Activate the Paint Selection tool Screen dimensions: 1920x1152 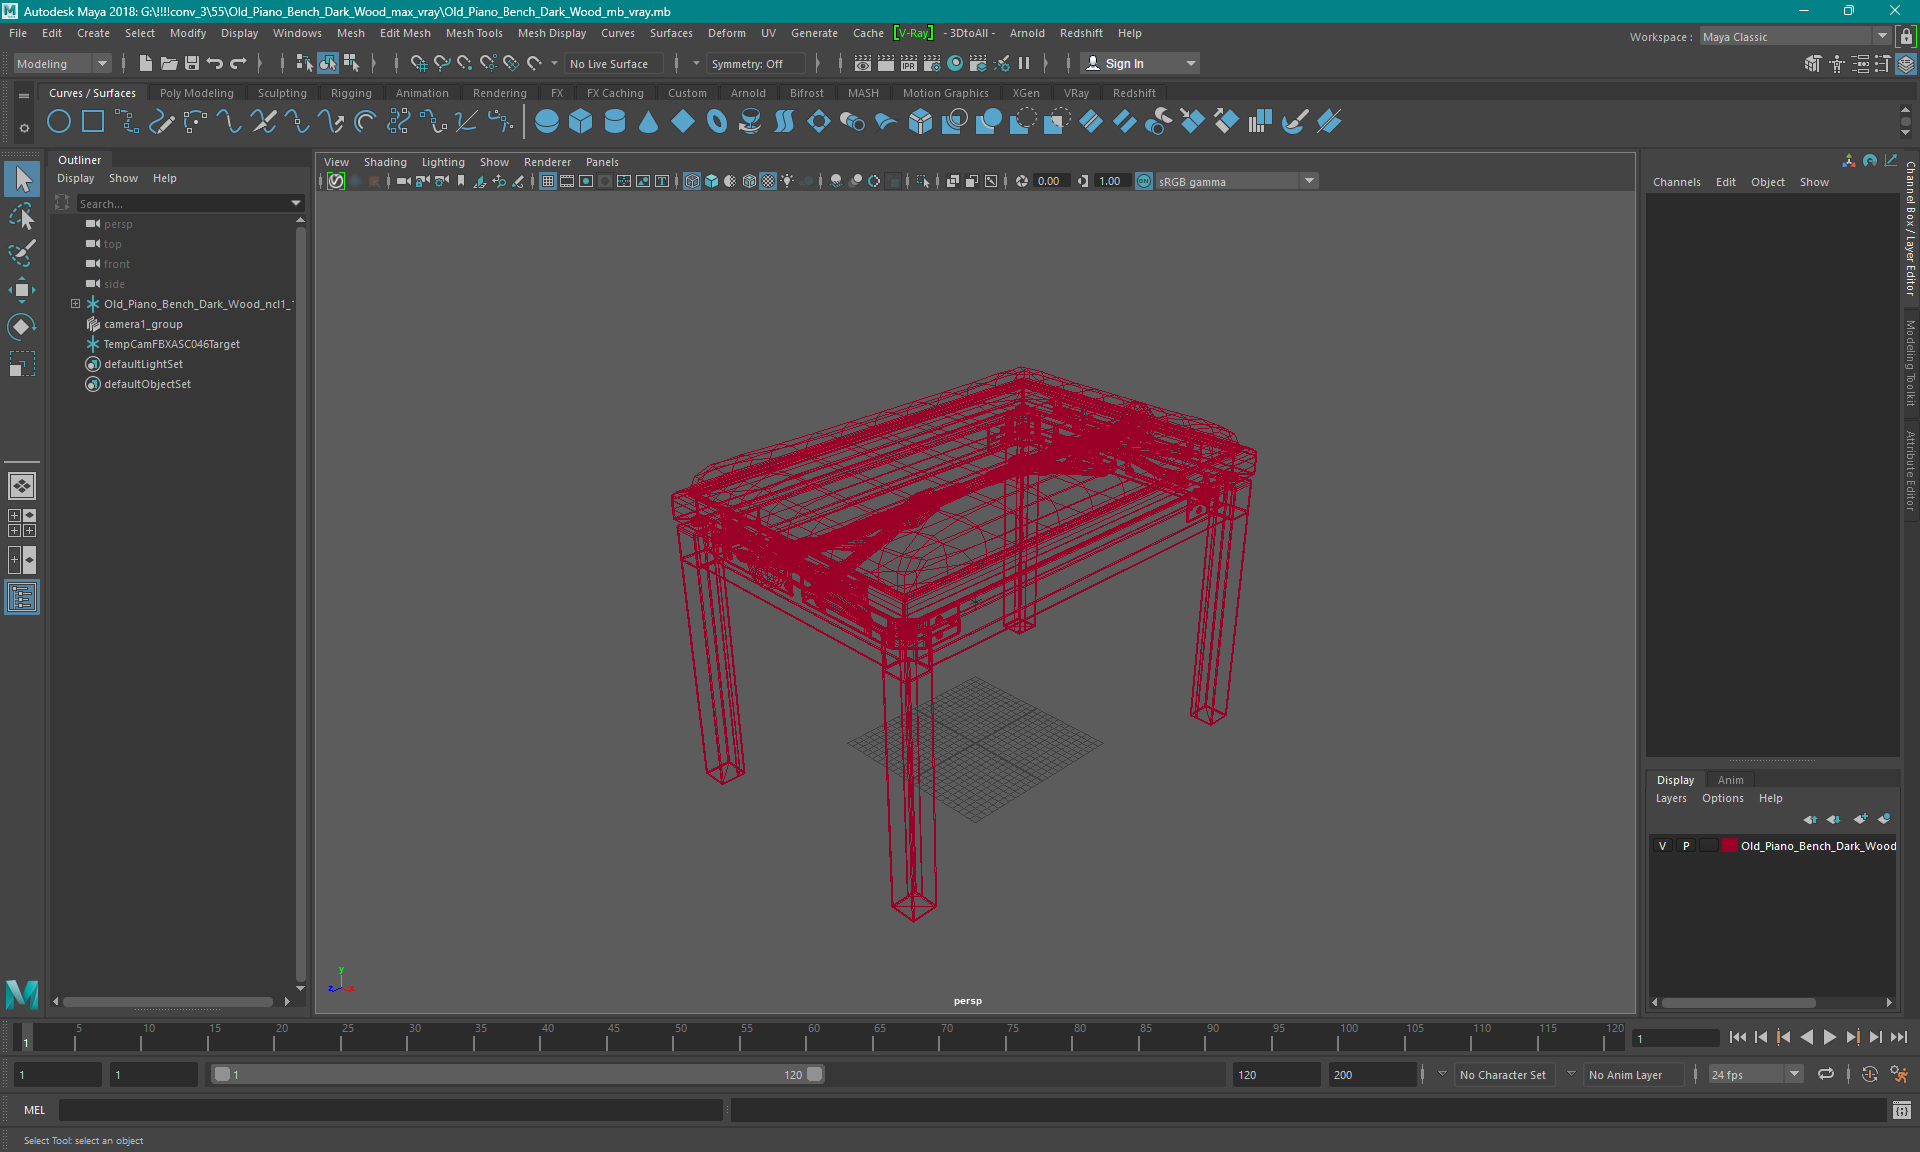(22, 252)
